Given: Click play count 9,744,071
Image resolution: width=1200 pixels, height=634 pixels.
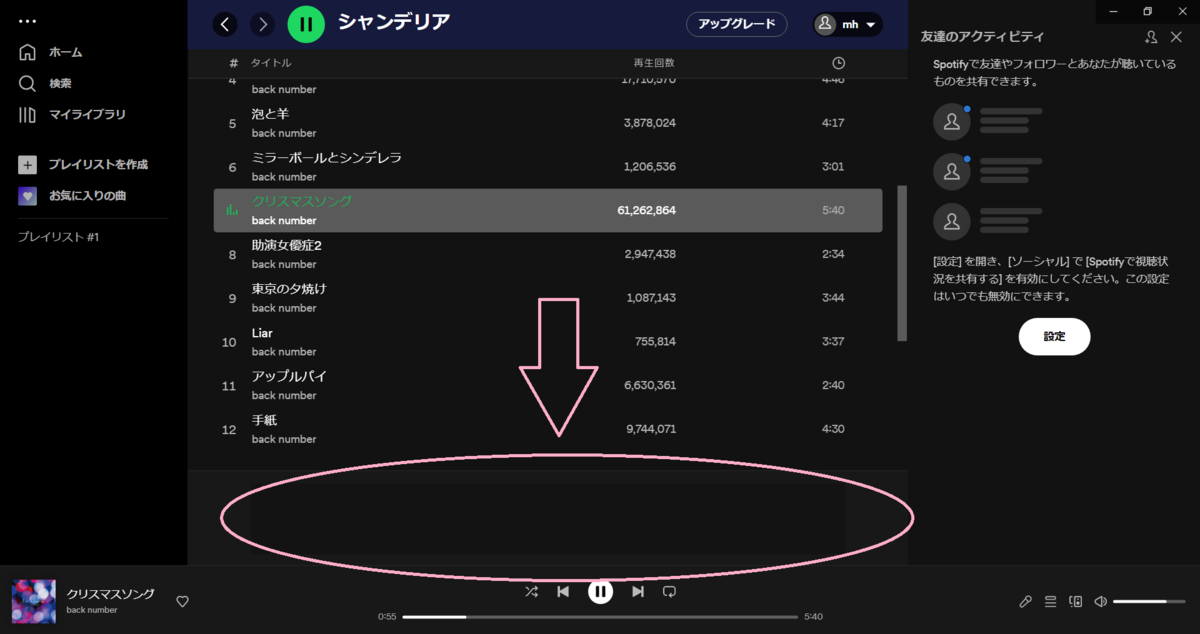Looking at the screenshot, I should pos(651,429).
